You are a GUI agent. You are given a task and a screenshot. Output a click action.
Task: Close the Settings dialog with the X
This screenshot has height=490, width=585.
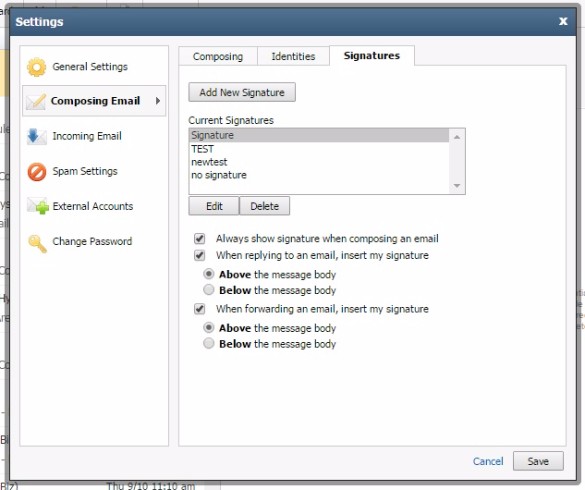point(563,21)
